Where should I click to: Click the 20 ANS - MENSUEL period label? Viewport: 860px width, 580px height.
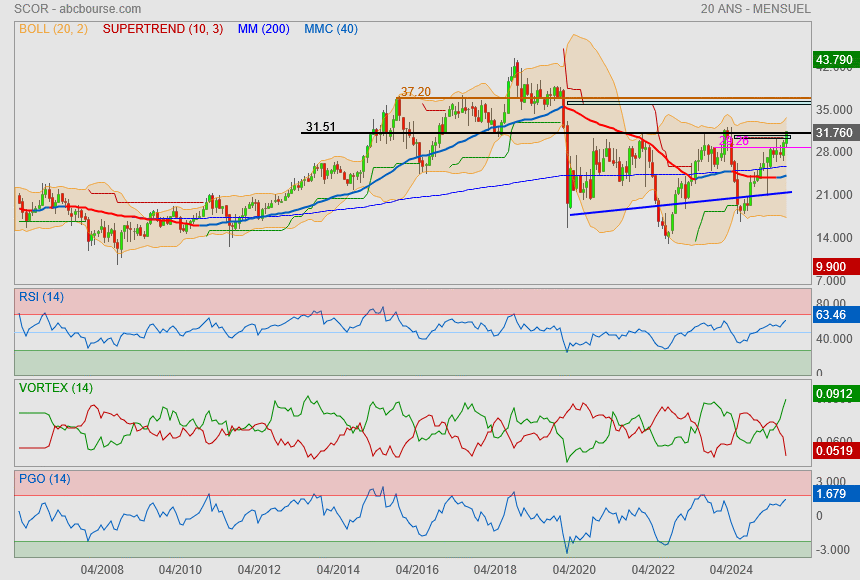pos(756,9)
